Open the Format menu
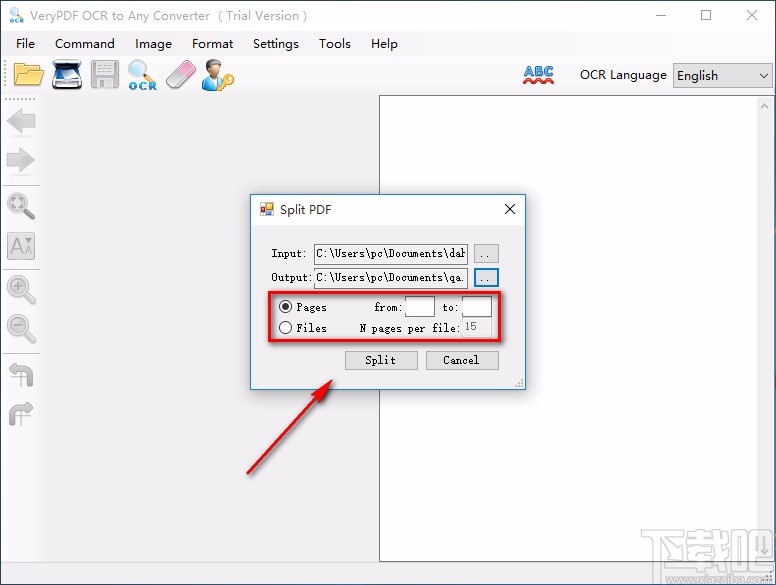The image size is (776, 585). (212, 44)
